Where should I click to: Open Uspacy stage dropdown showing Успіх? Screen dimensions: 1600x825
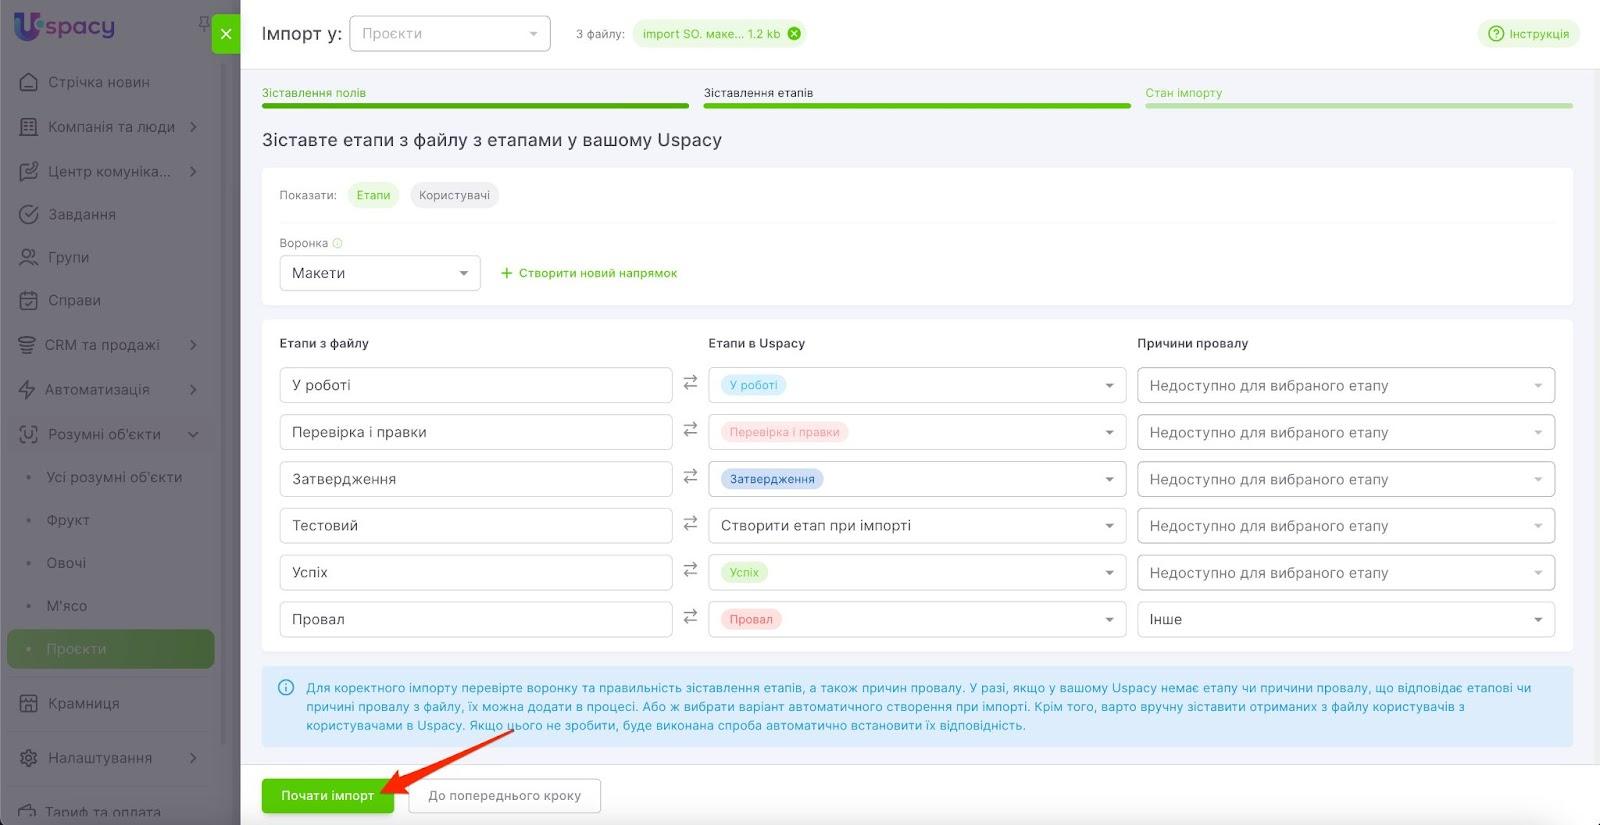coord(917,572)
